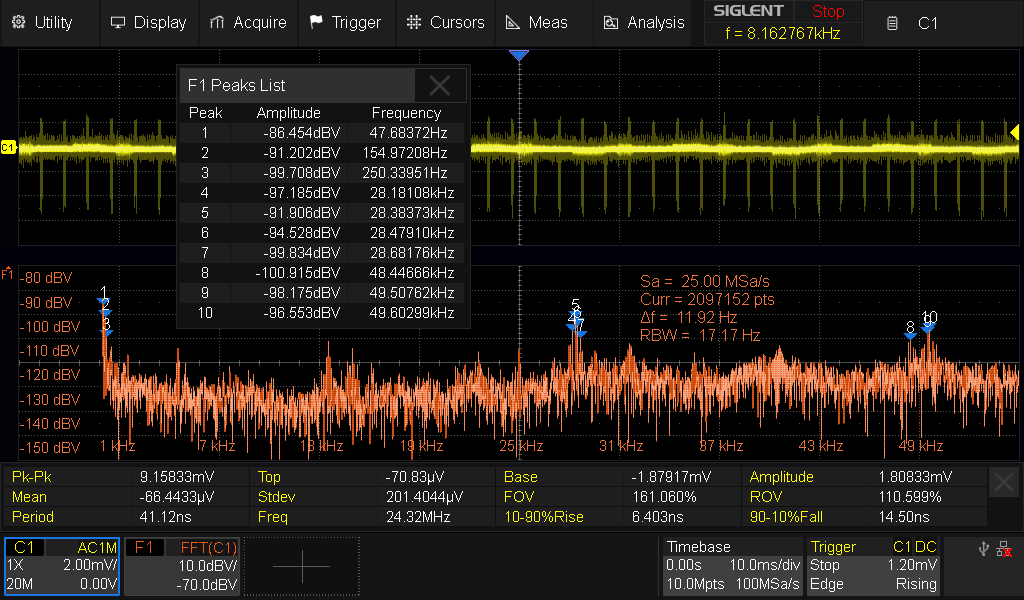Select the orange F1 math trace marker
1024x600 pixels.
point(7,273)
